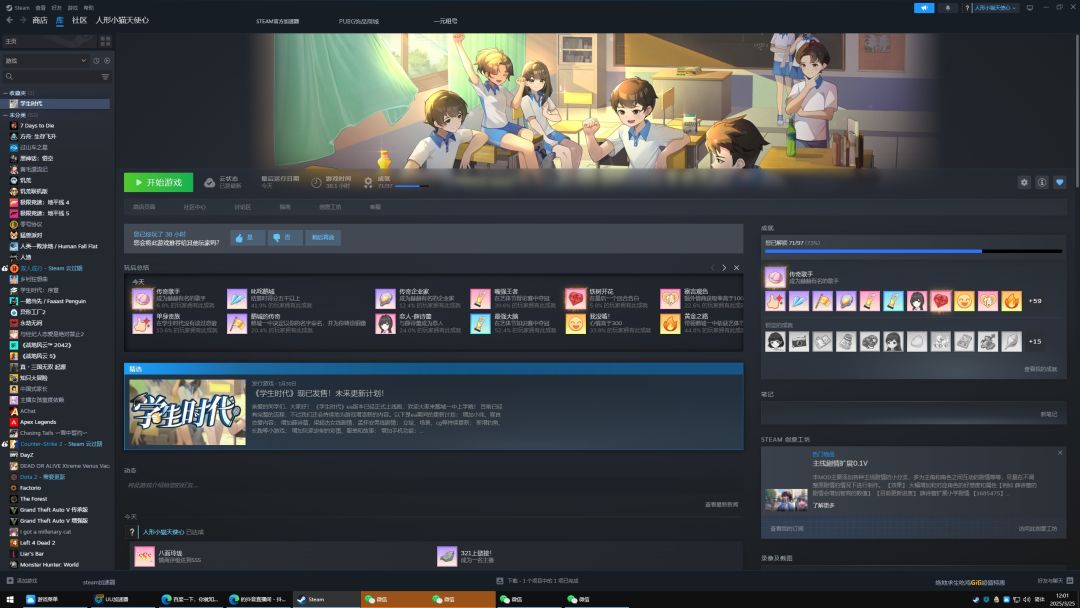1080x608 pixels.
Task: Click the achievement progress bar
Action: click(x=913, y=251)
